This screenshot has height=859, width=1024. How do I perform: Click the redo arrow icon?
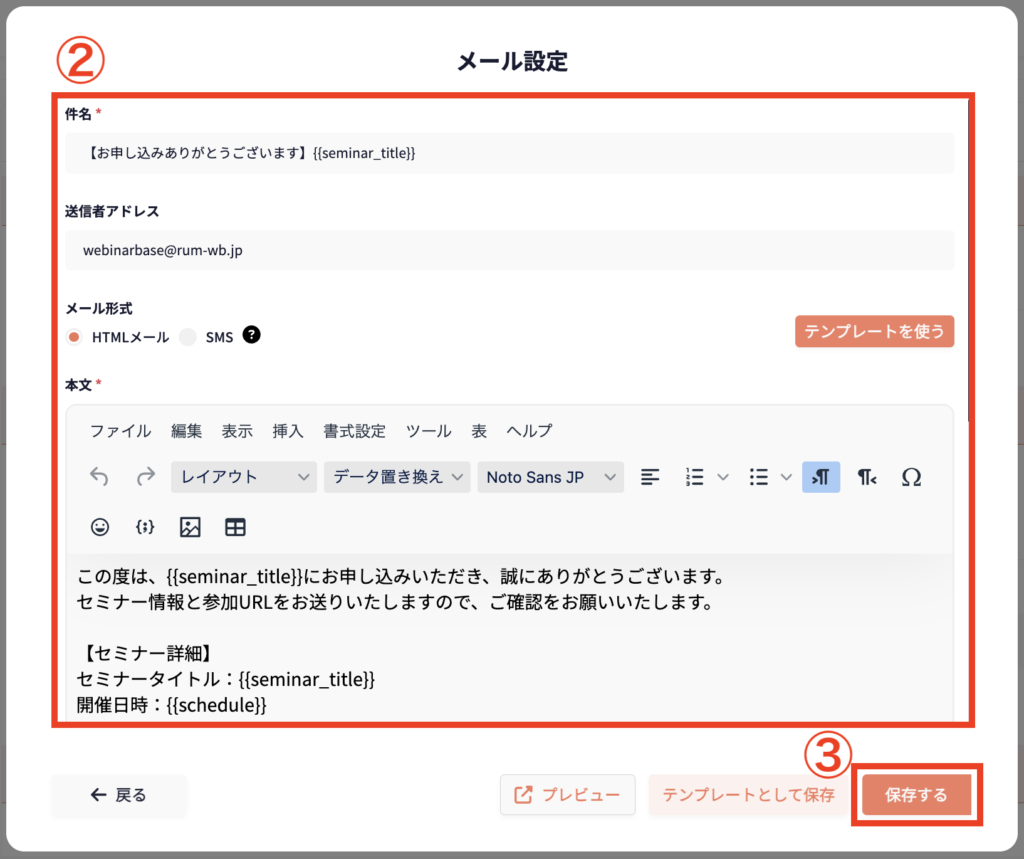tap(146, 477)
